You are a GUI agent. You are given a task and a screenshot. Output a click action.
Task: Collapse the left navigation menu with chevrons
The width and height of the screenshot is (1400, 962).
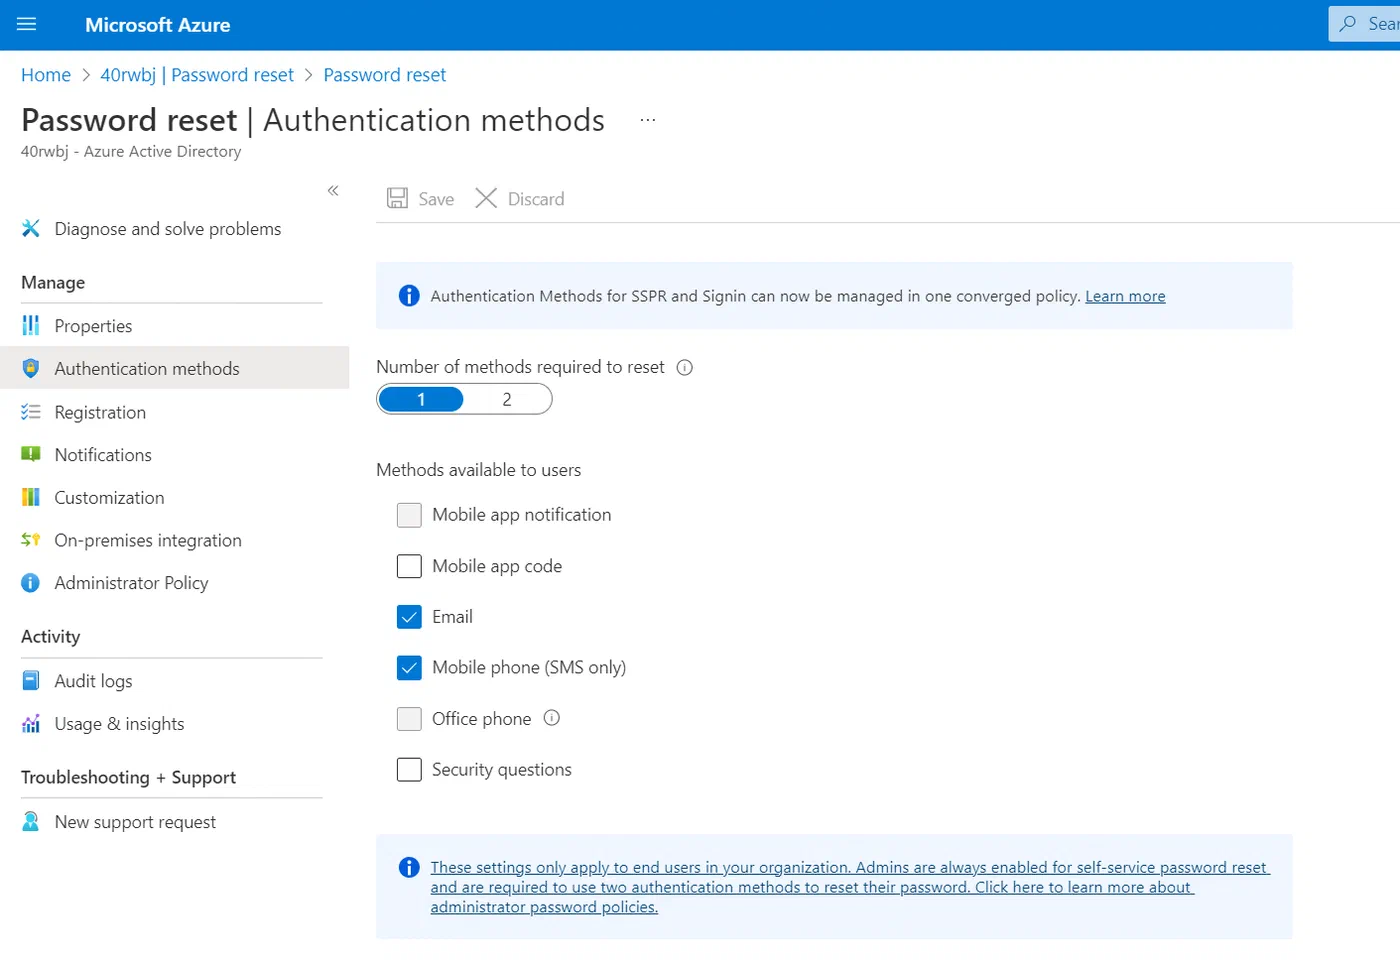(333, 190)
